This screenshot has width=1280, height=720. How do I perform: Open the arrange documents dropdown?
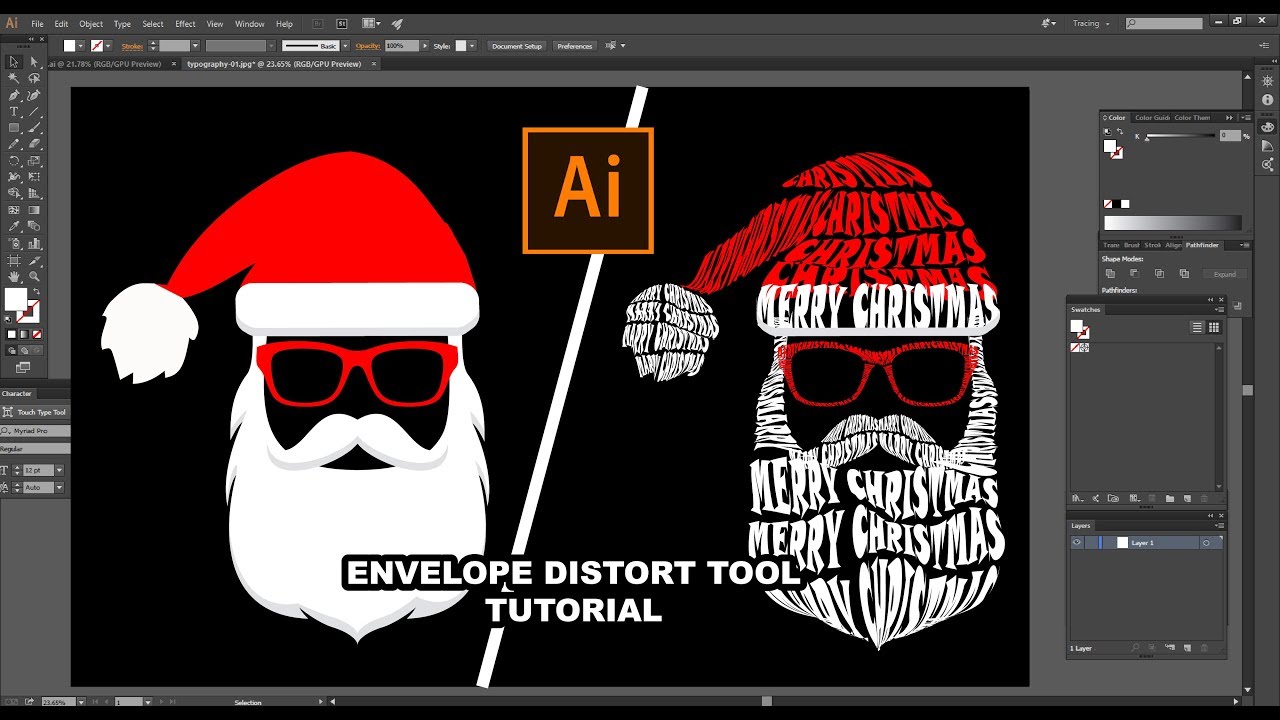pyautogui.click(x=371, y=23)
